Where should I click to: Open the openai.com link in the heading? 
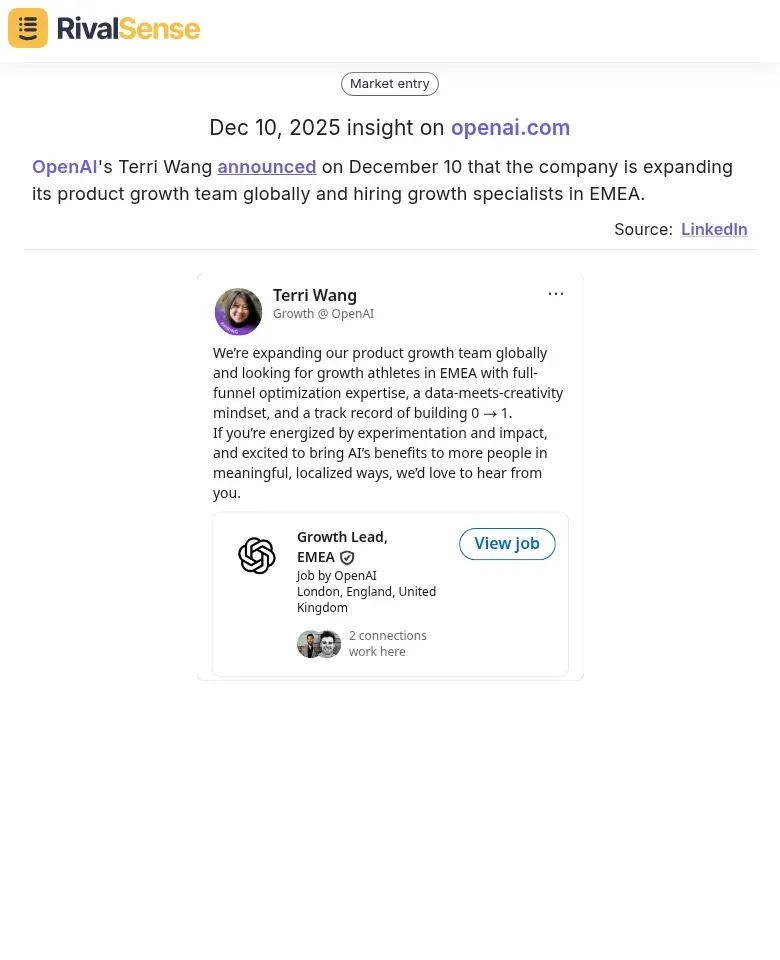[x=510, y=127]
